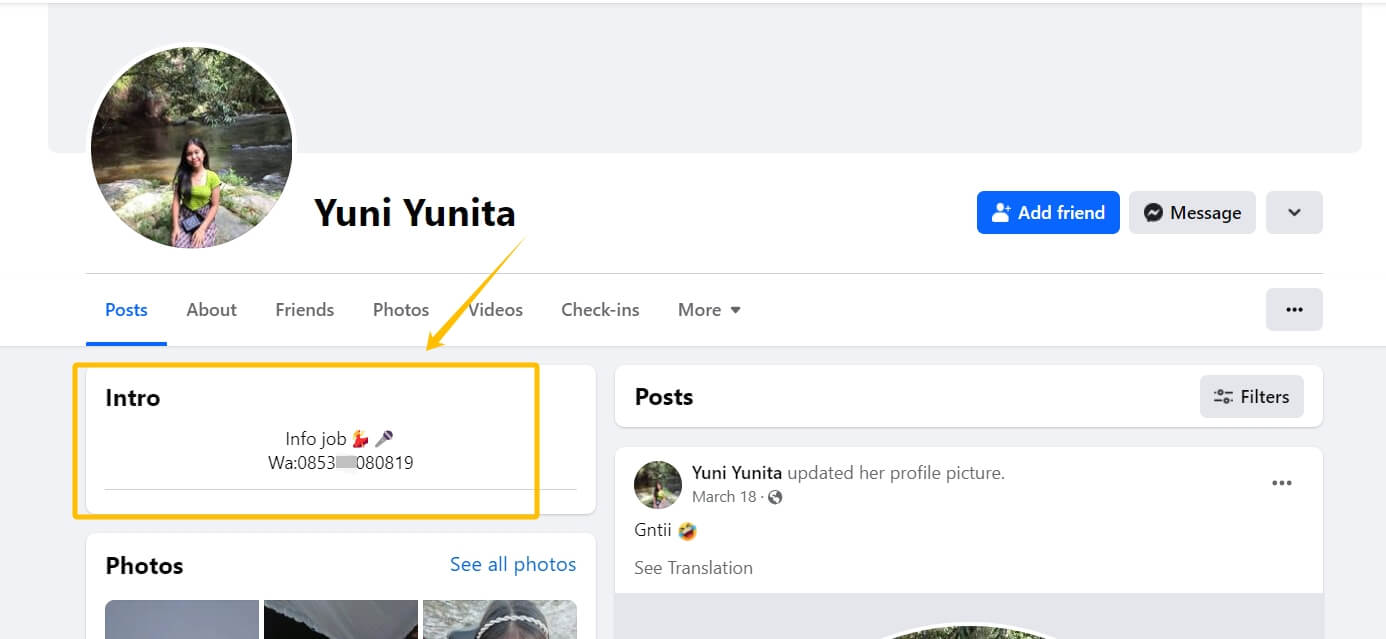
Task: Open the More tab dropdown
Action: (709, 310)
